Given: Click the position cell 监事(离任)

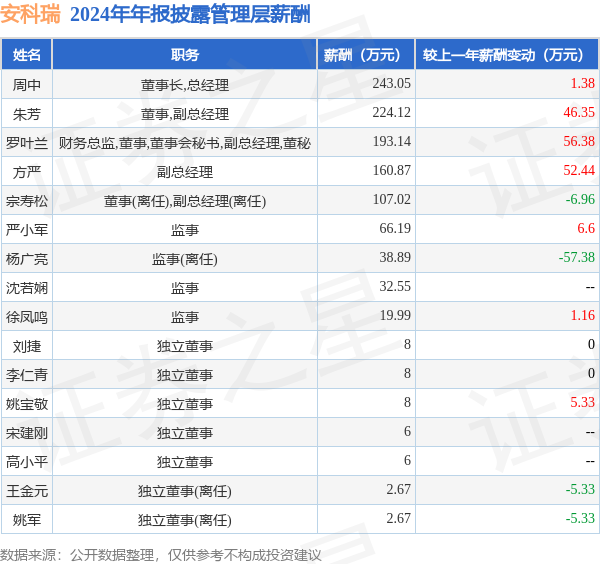Looking at the screenshot, I should 184,259.
